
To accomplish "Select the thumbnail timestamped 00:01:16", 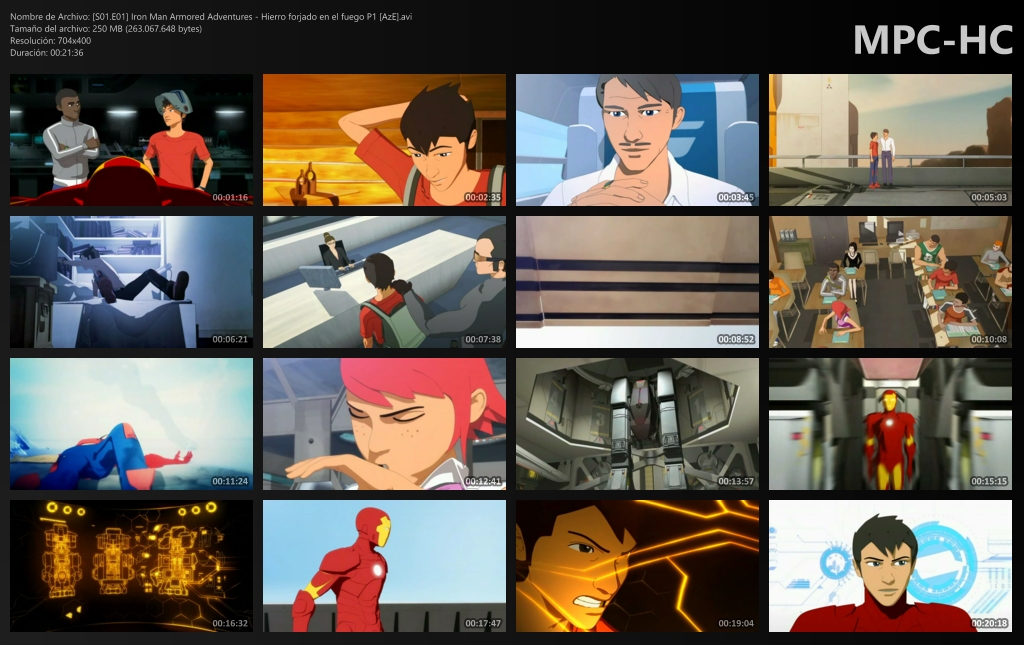I will pyautogui.click(x=131, y=140).
